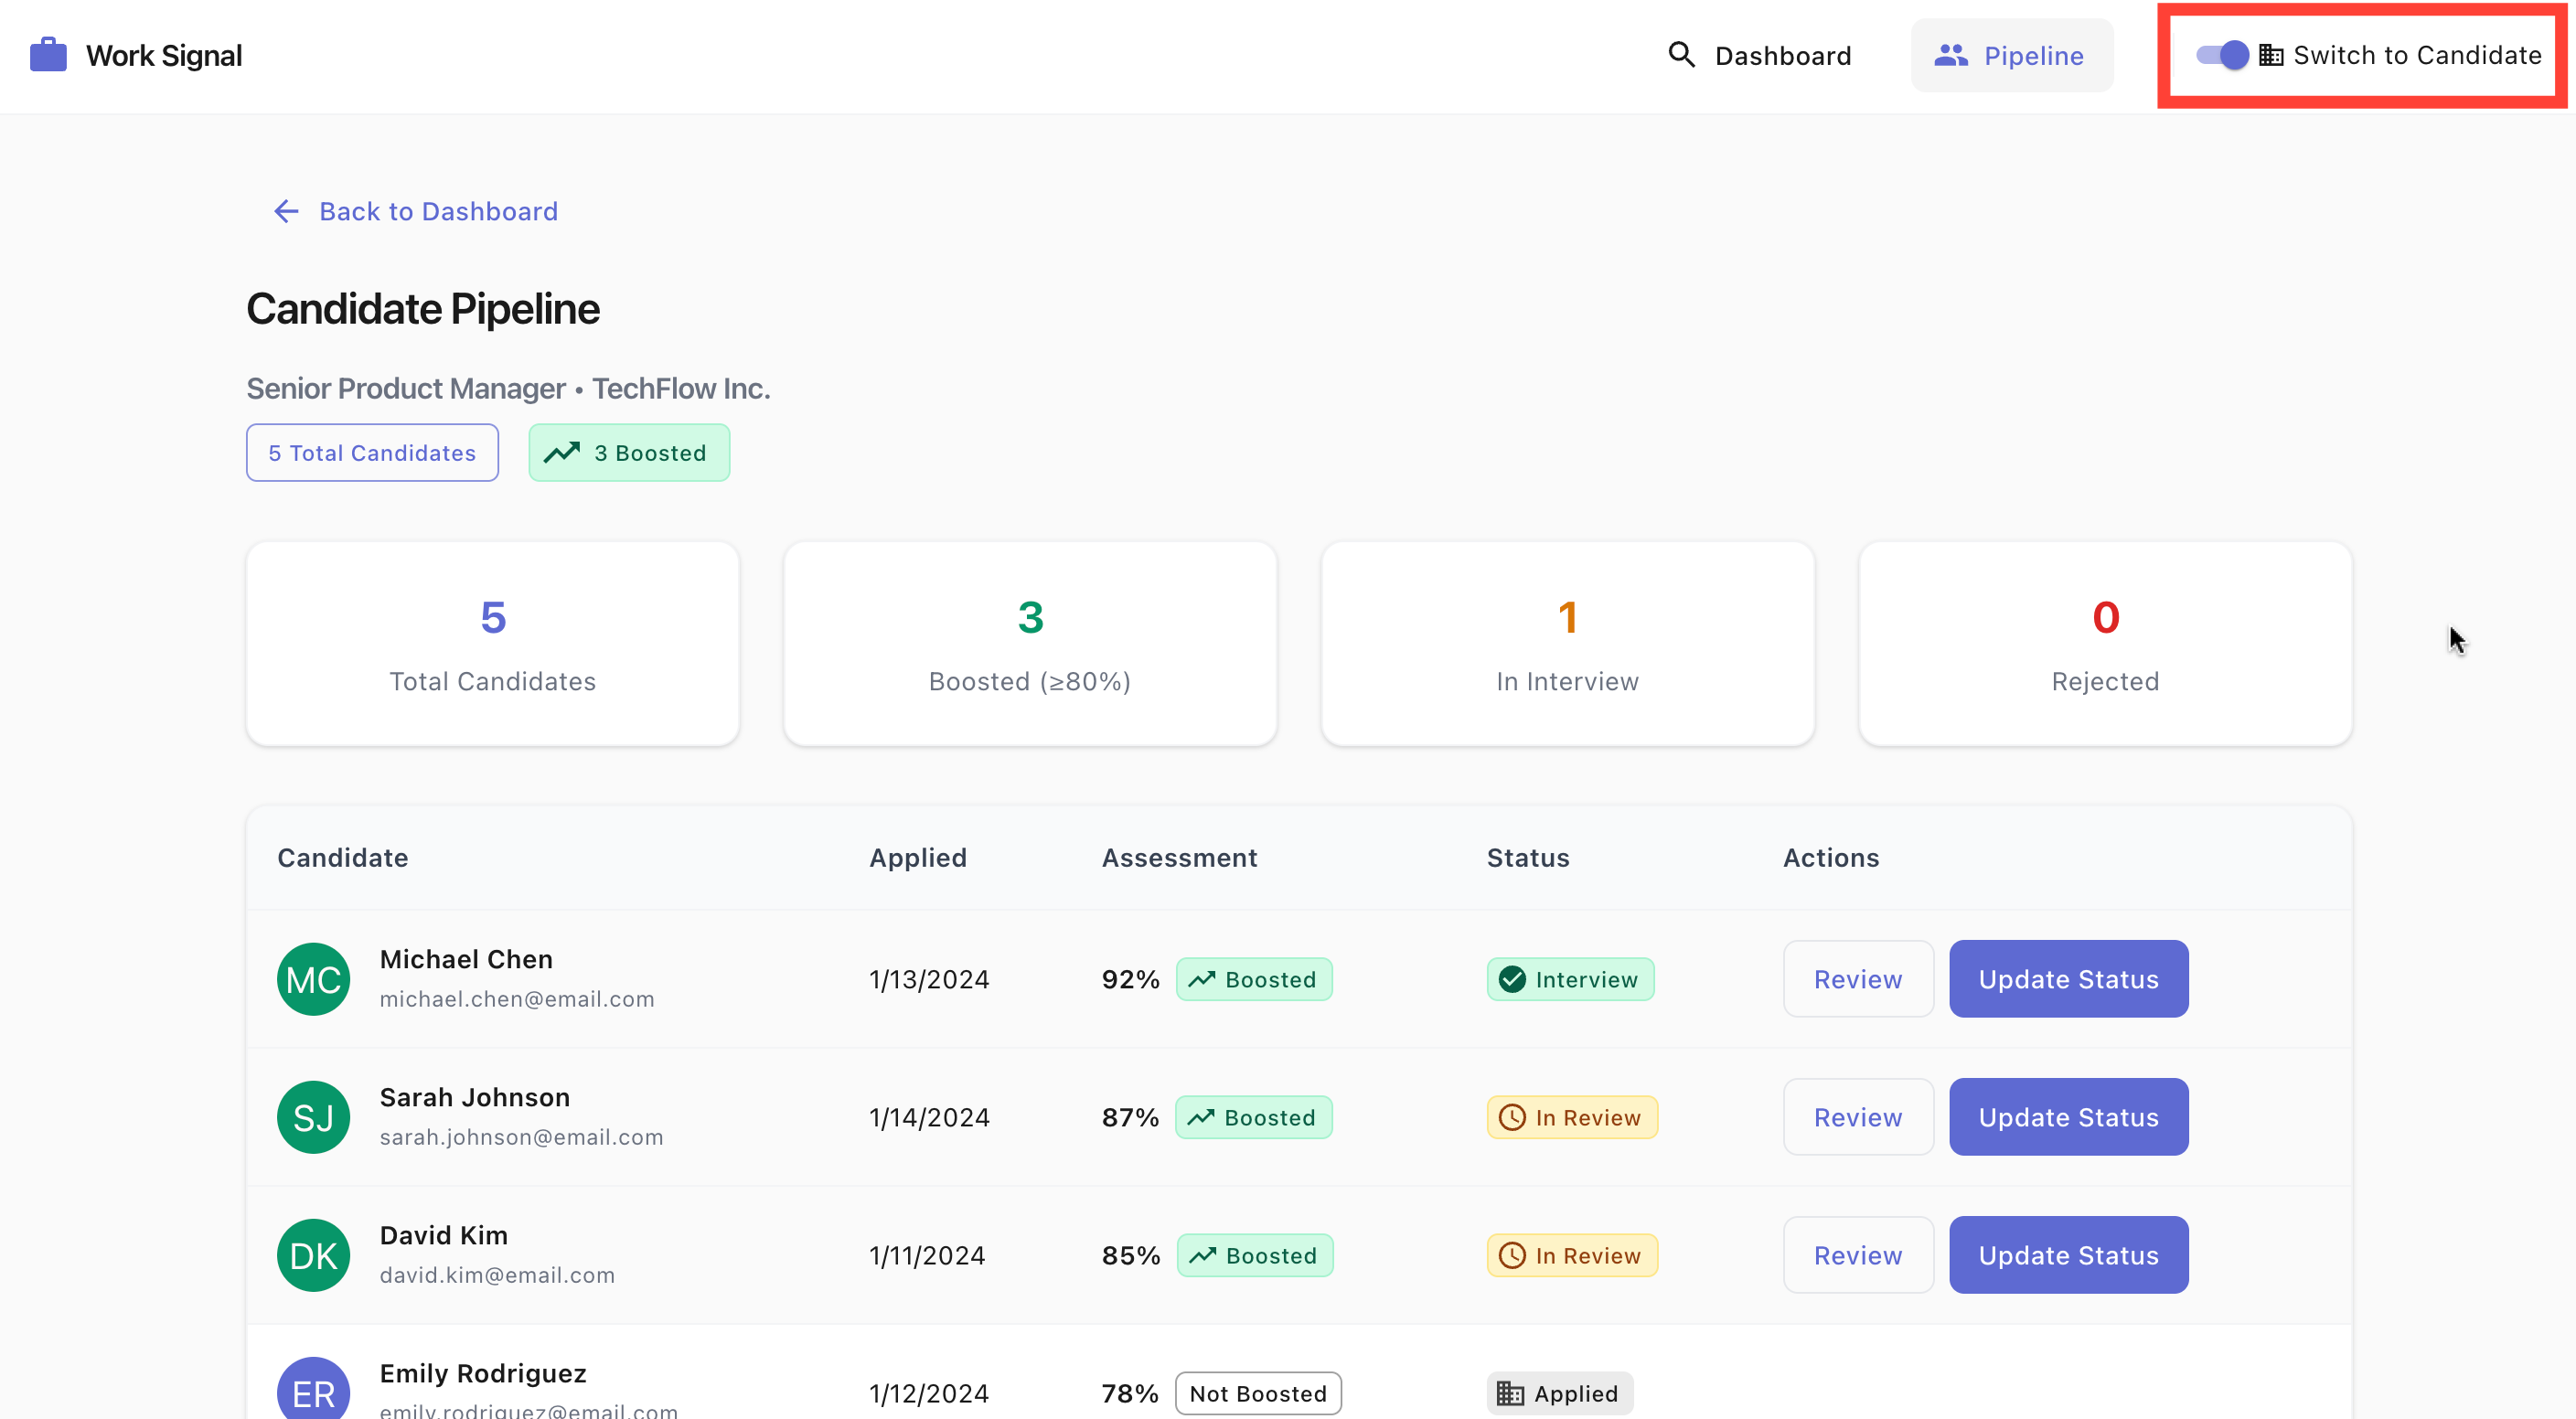Click the building icon beside Switch to Candidate
Screen dimensions: 2576x1419
(2271, 55)
